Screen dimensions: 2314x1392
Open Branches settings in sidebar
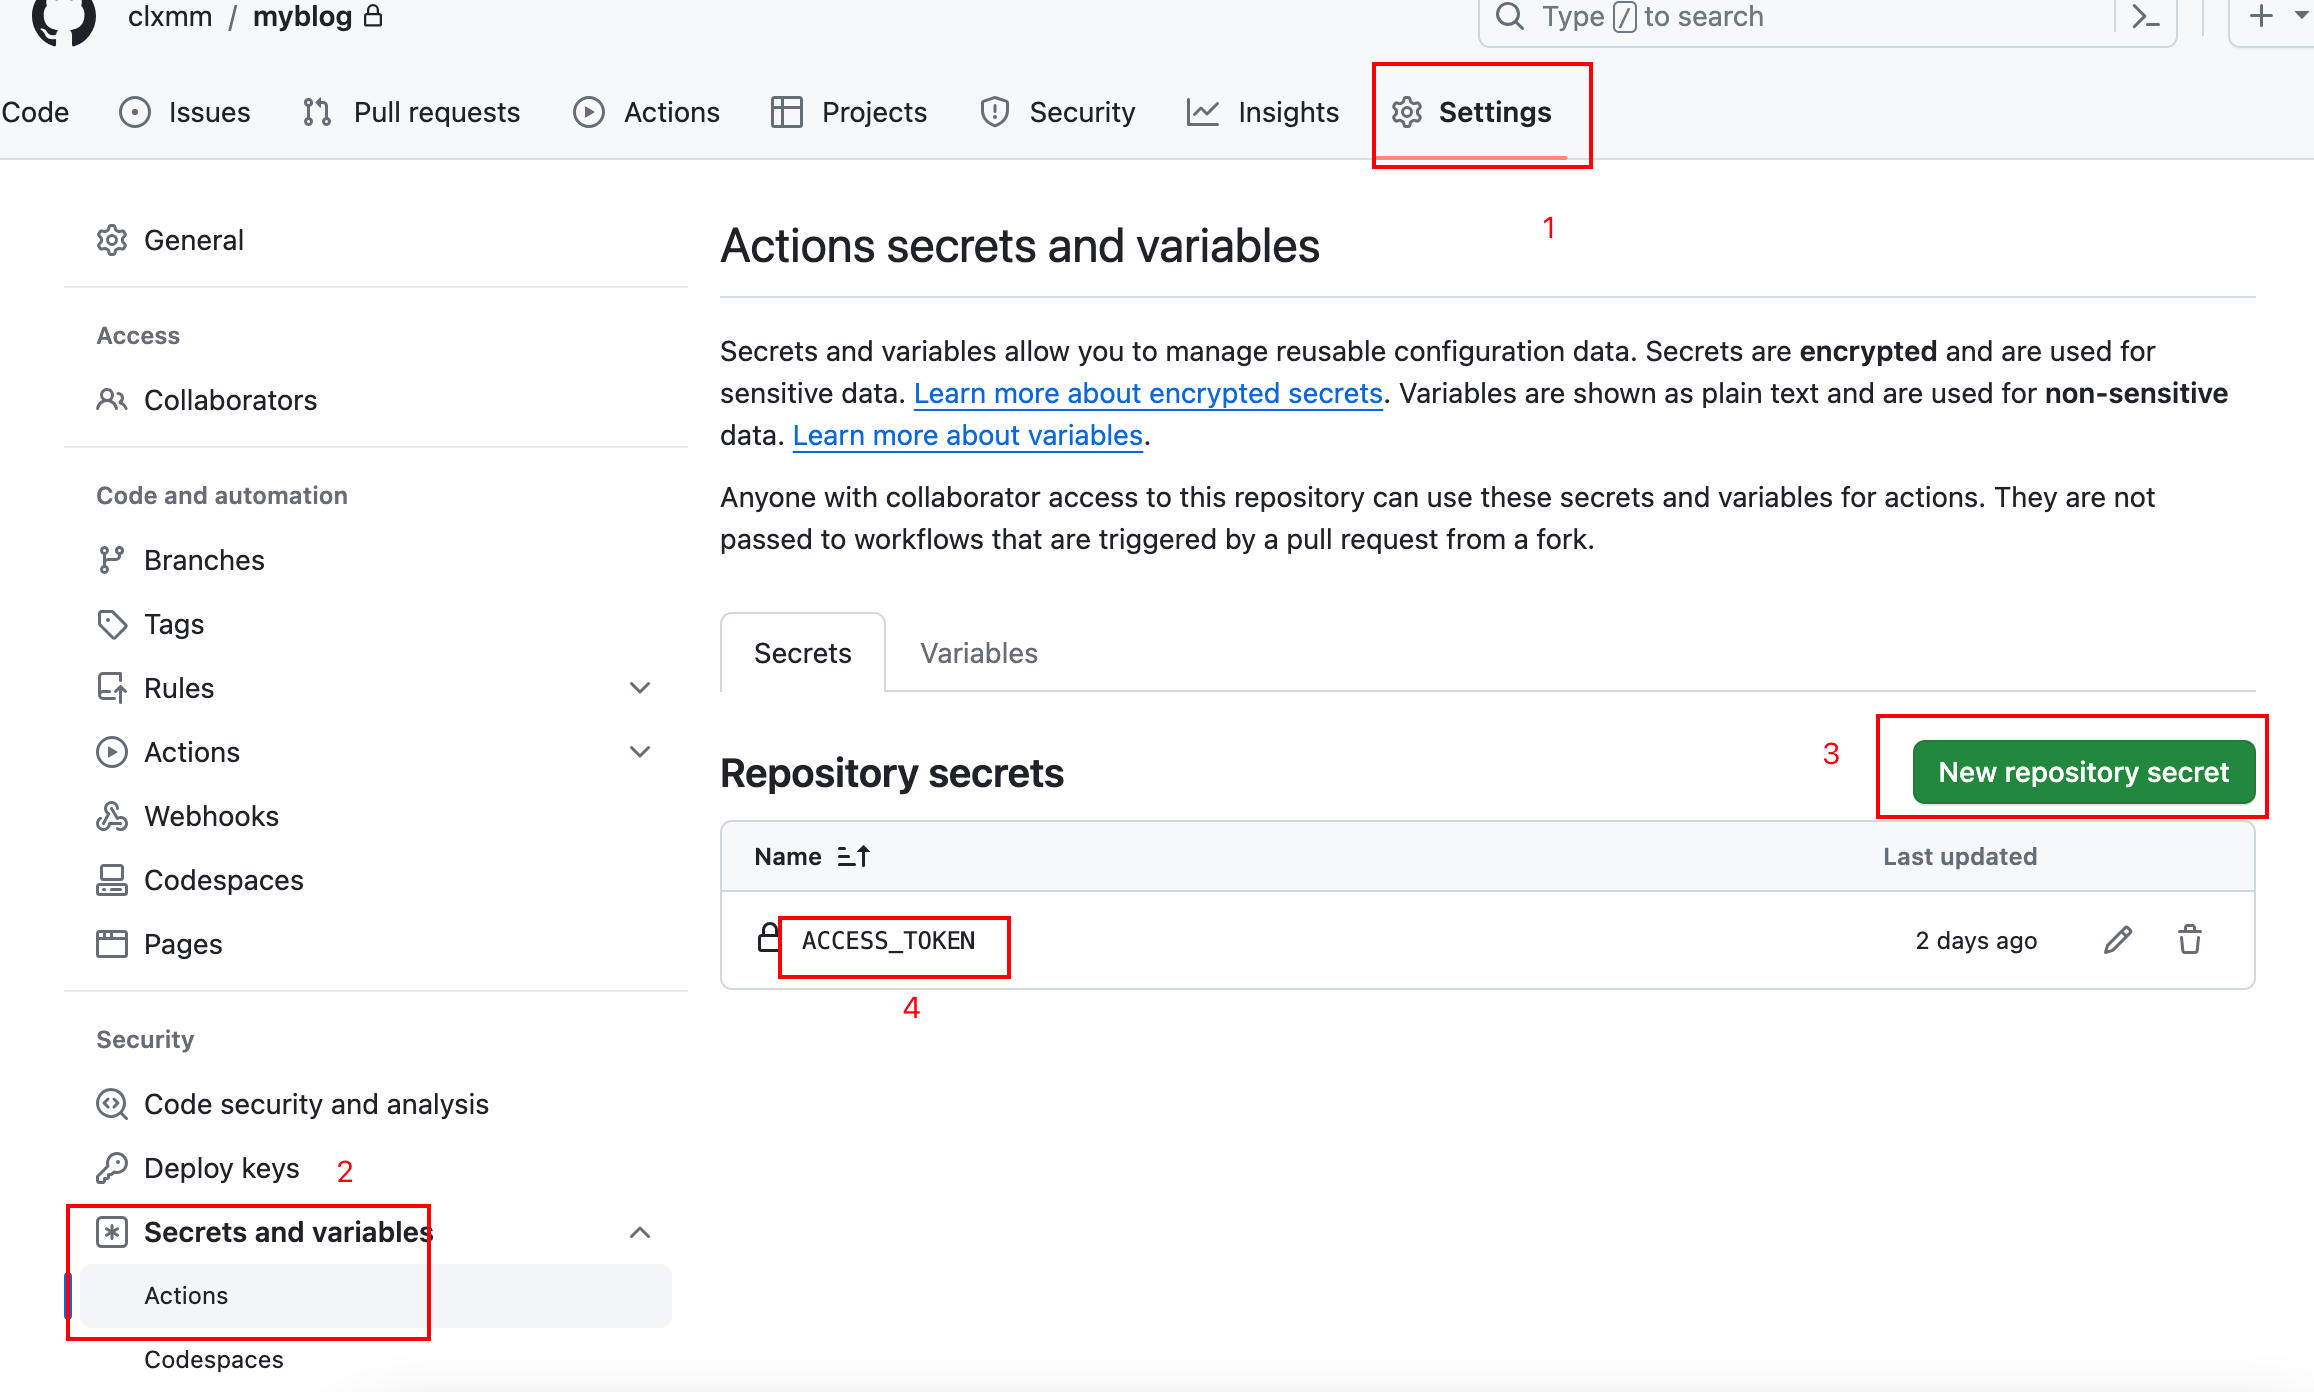click(204, 560)
